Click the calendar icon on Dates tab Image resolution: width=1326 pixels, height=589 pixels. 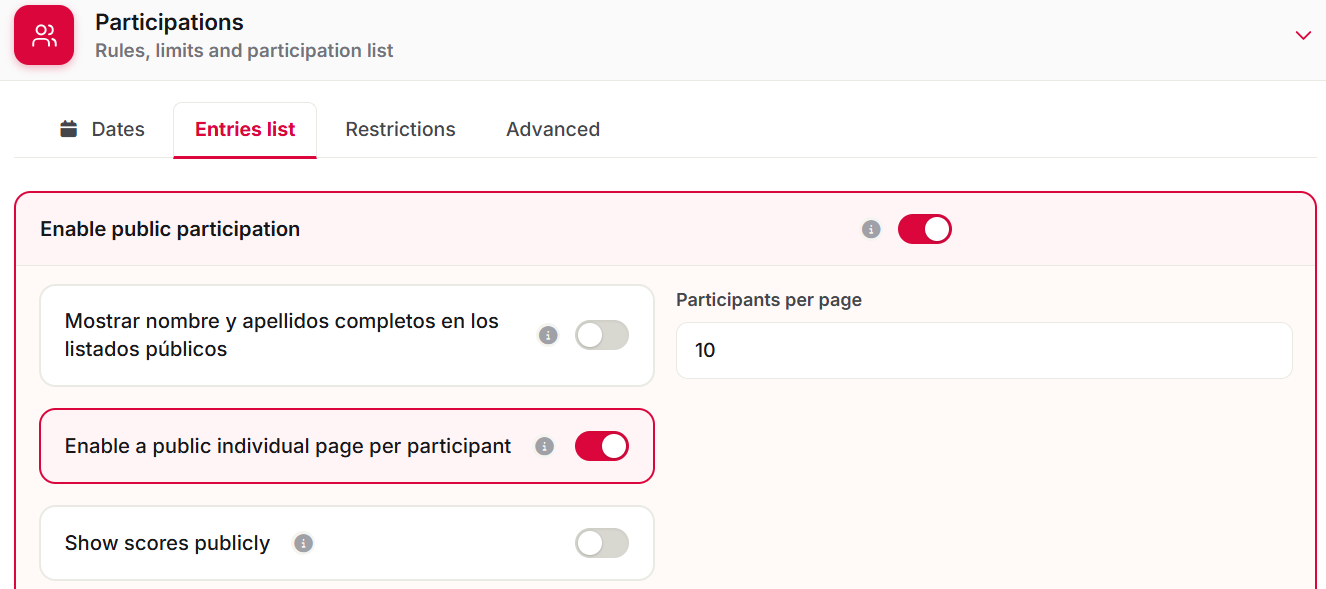click(x=69, y=129)
